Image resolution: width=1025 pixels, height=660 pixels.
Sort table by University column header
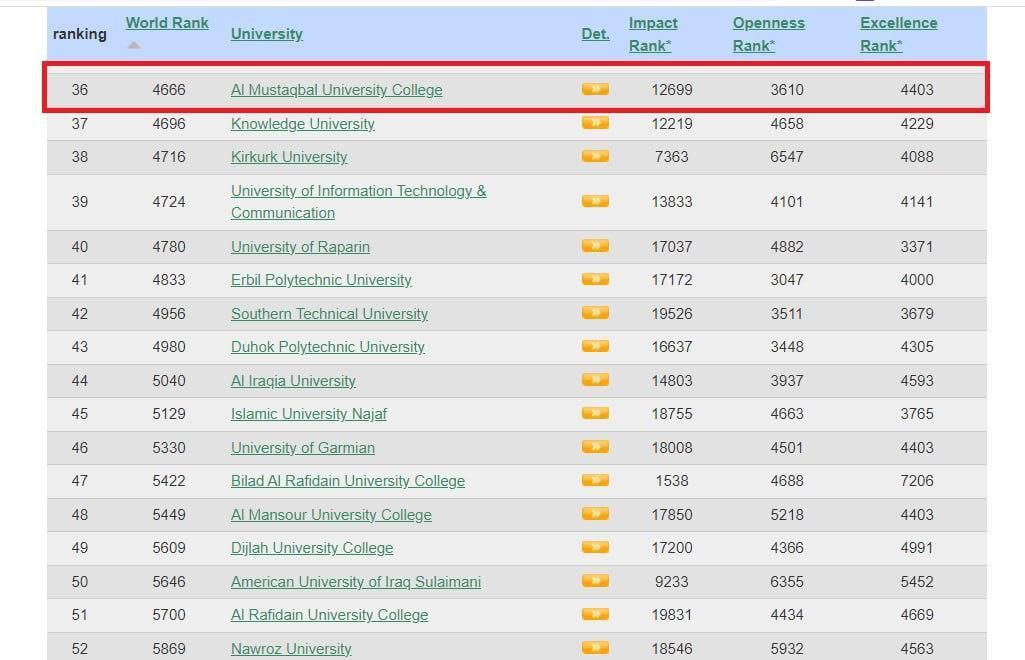click(x=267, y=34)
